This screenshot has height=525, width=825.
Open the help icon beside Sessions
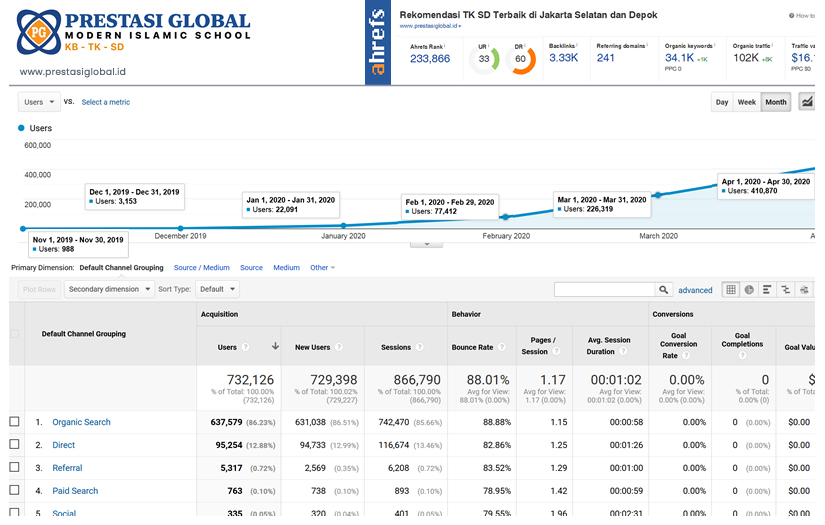point(419,347)
